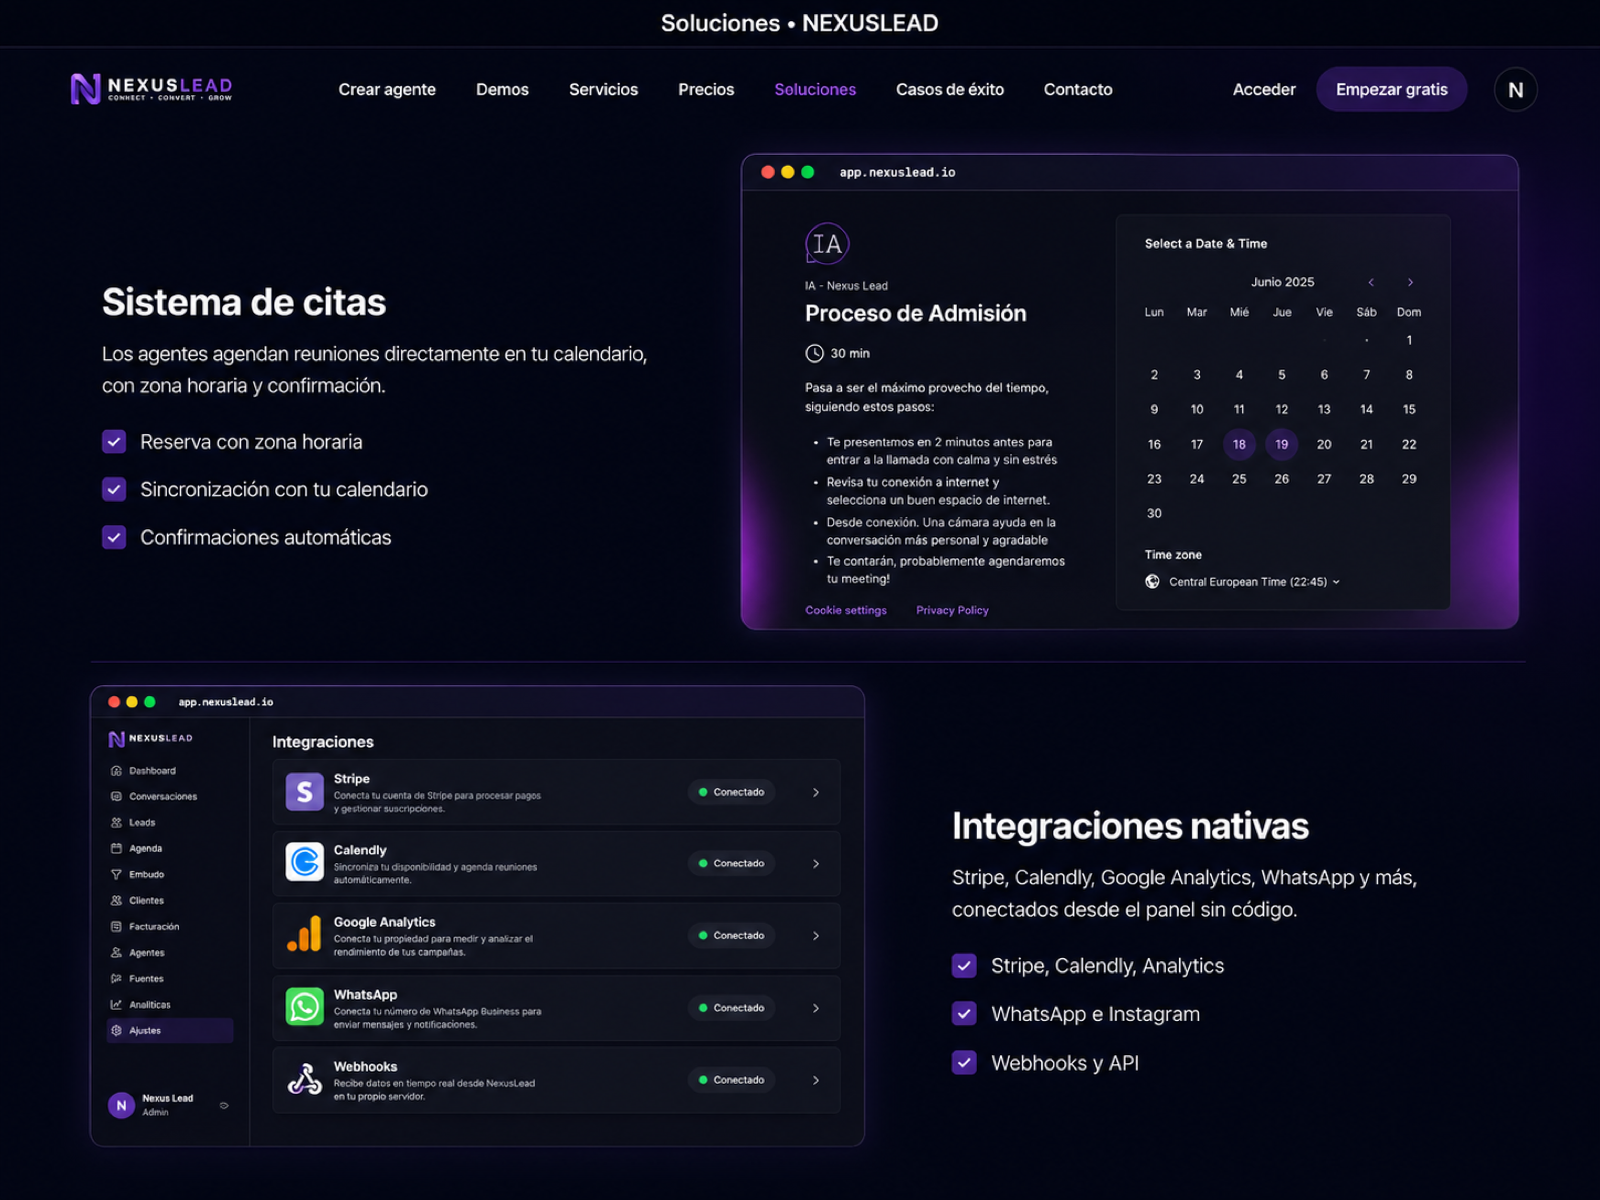Open the N user avatar in the header
The image size is (1600, 1200).
(x=1515, y=90)
